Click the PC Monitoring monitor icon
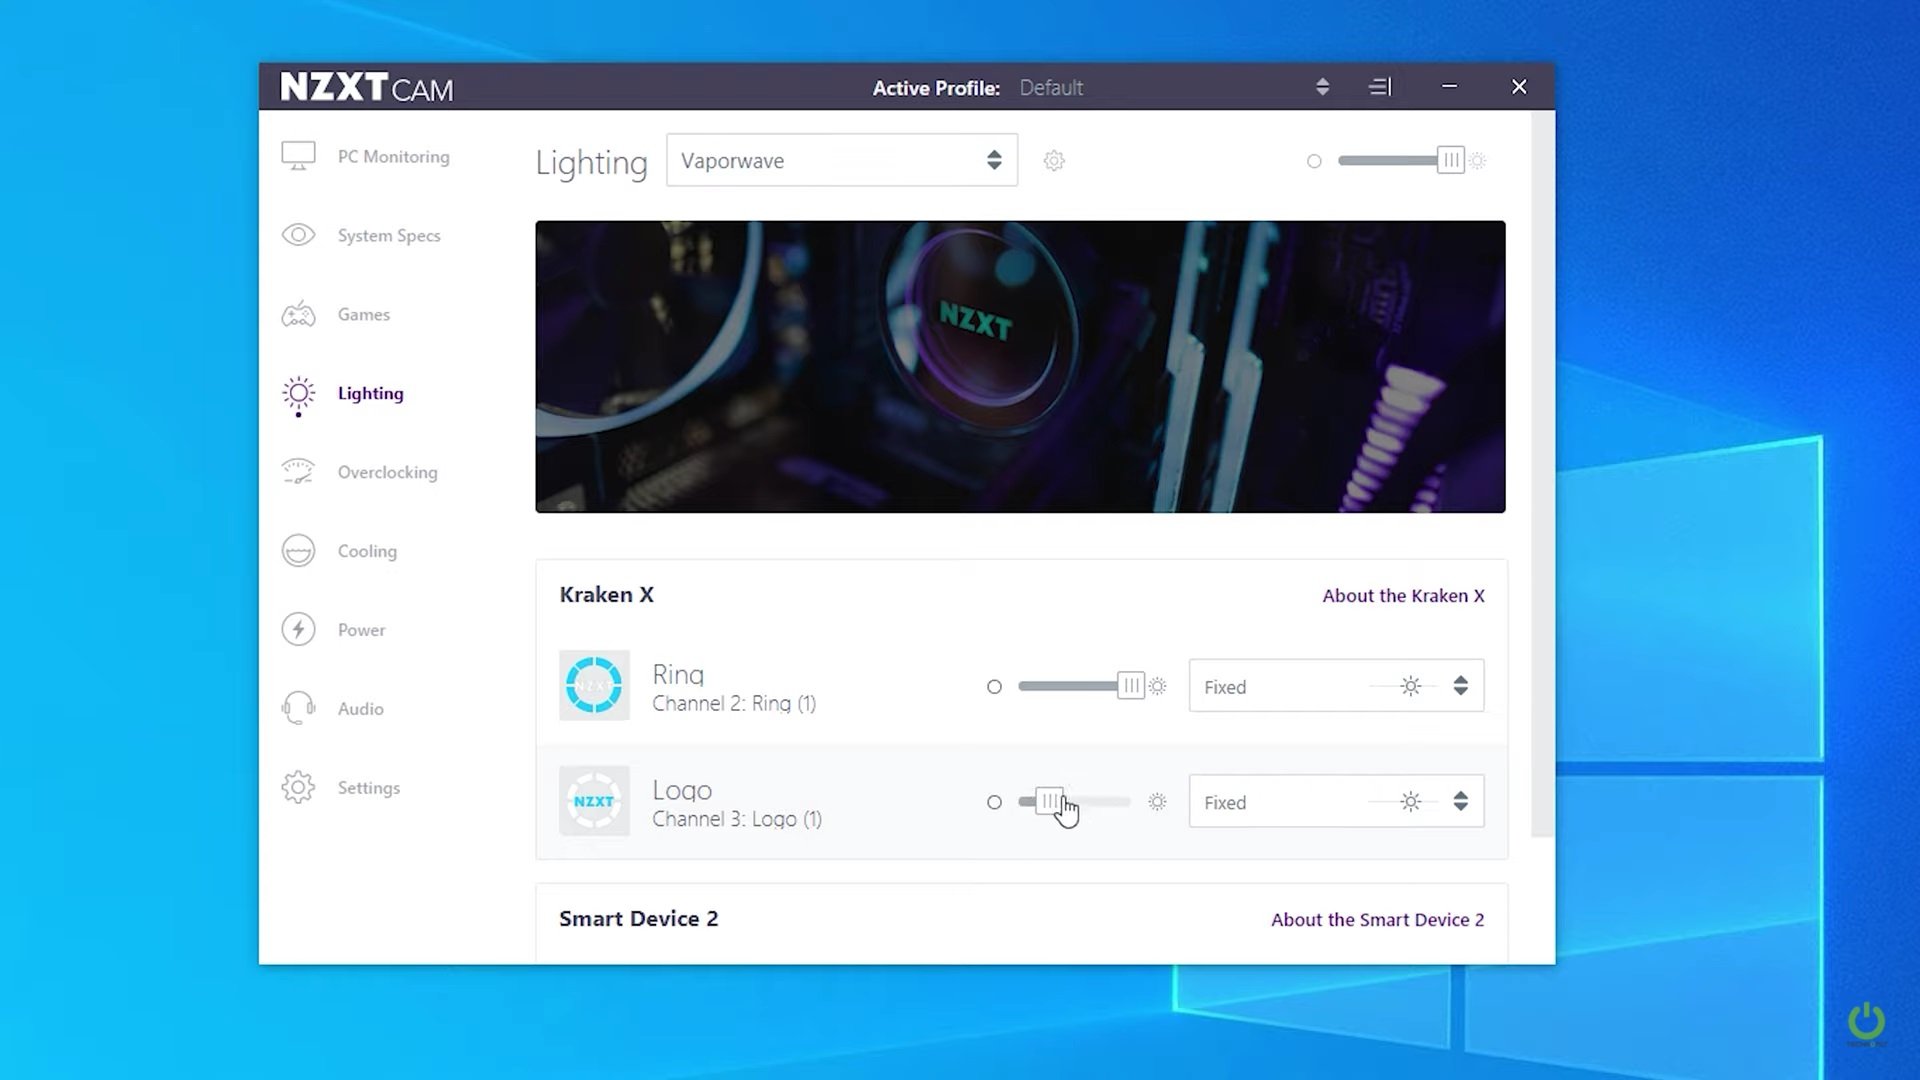This screenshot has height=1080, width=1920. tap(298, 156)
